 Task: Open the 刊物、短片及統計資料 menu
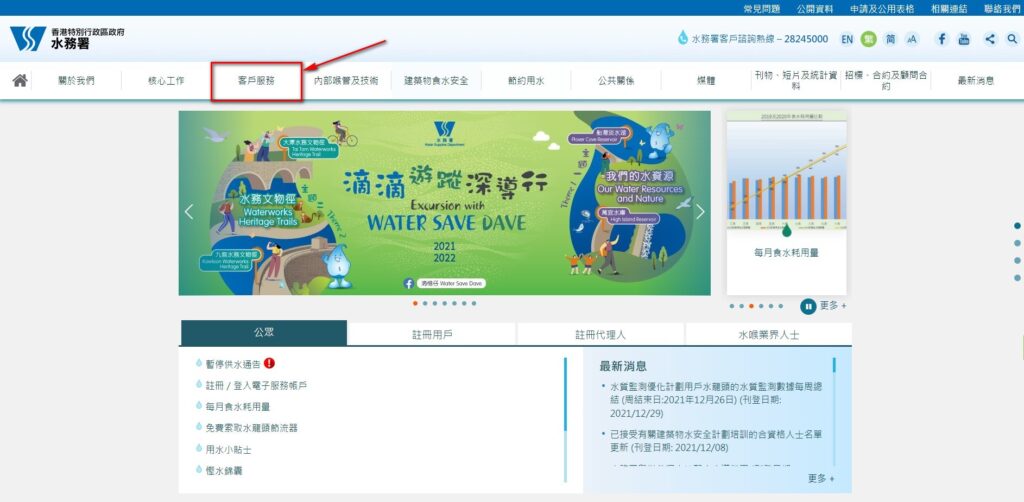(796, 81)
